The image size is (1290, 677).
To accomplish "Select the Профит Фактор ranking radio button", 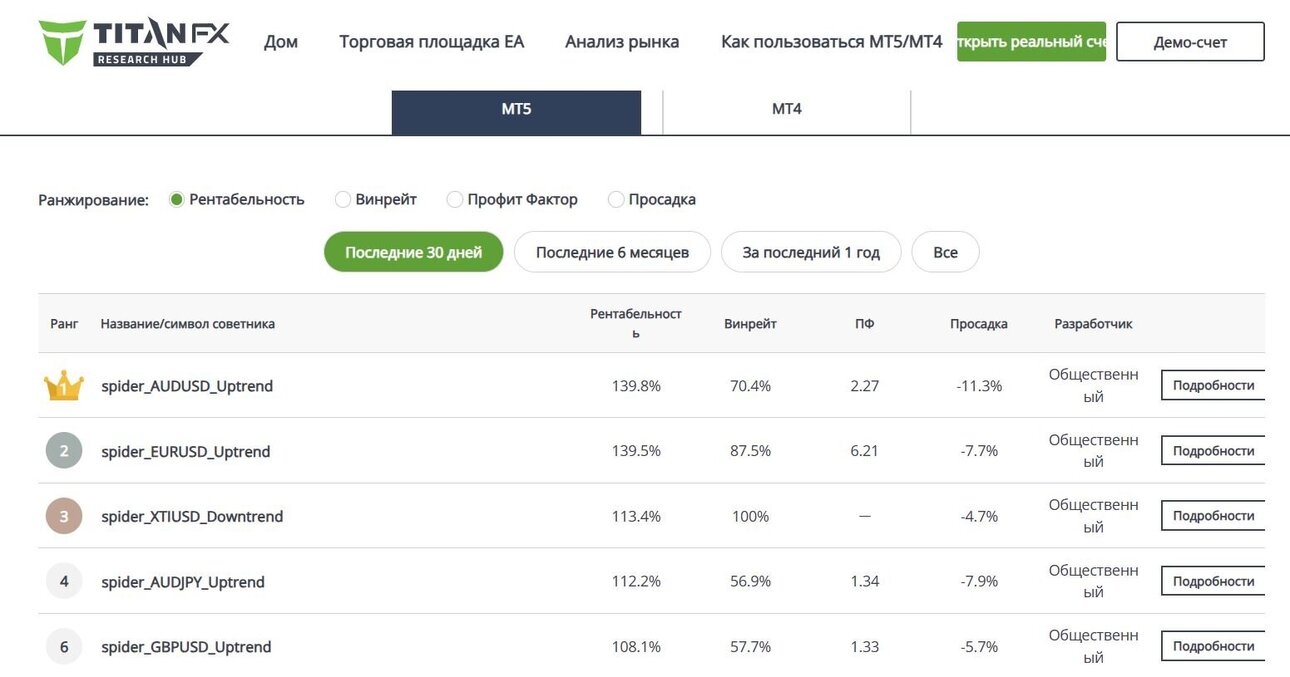I will [x=455, y=199].
